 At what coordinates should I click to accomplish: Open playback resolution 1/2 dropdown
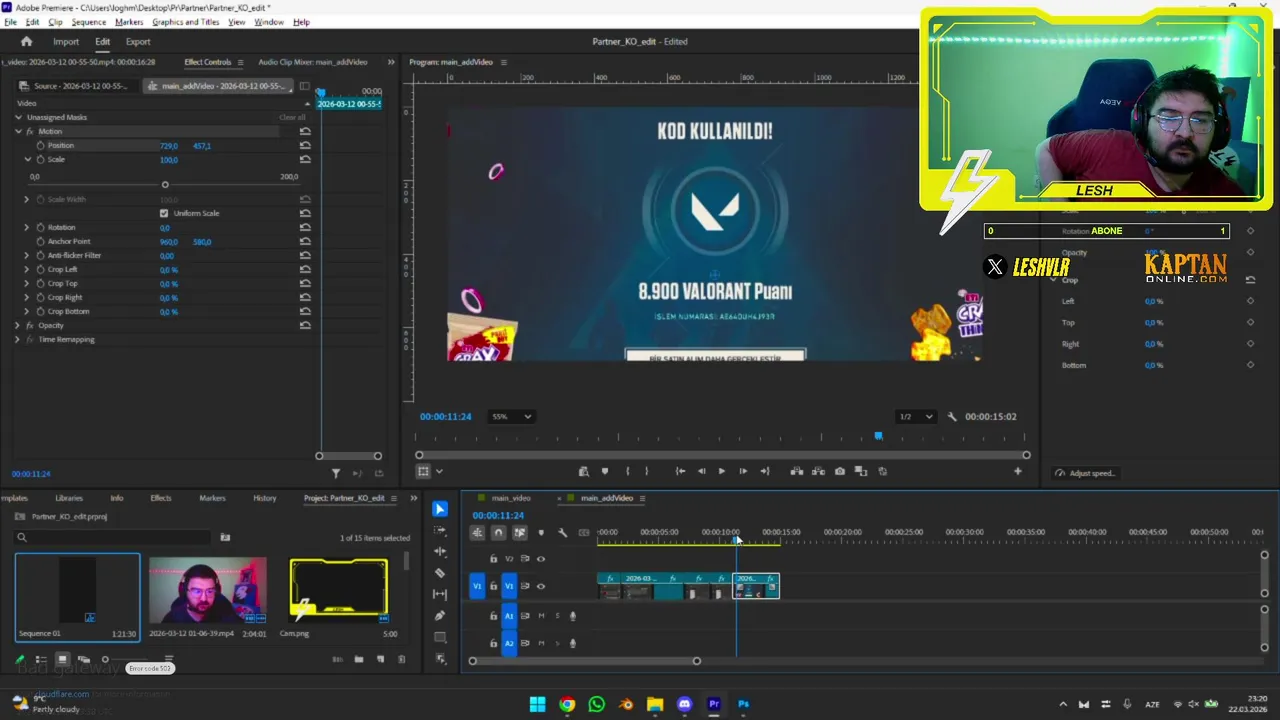click(915, 417)
